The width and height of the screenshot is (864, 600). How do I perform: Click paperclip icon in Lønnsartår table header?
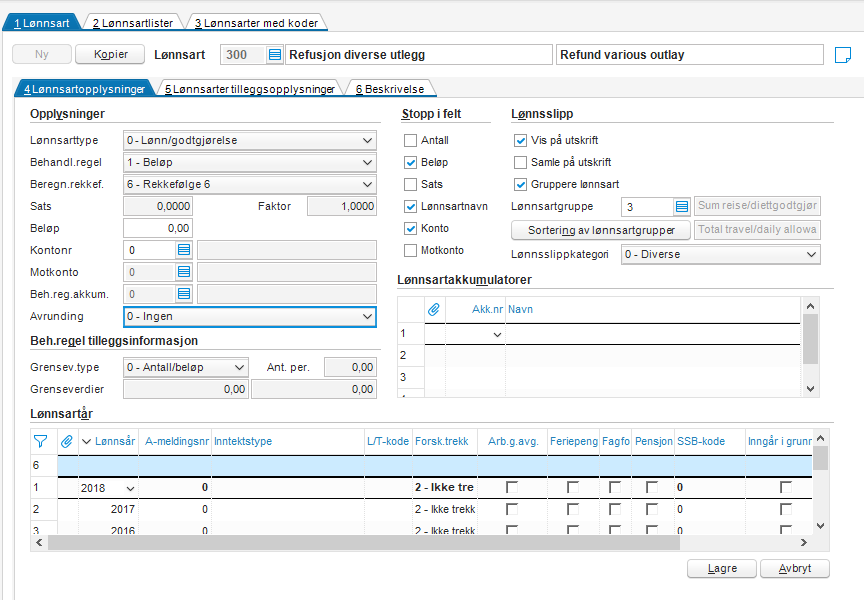coord(67,441)
